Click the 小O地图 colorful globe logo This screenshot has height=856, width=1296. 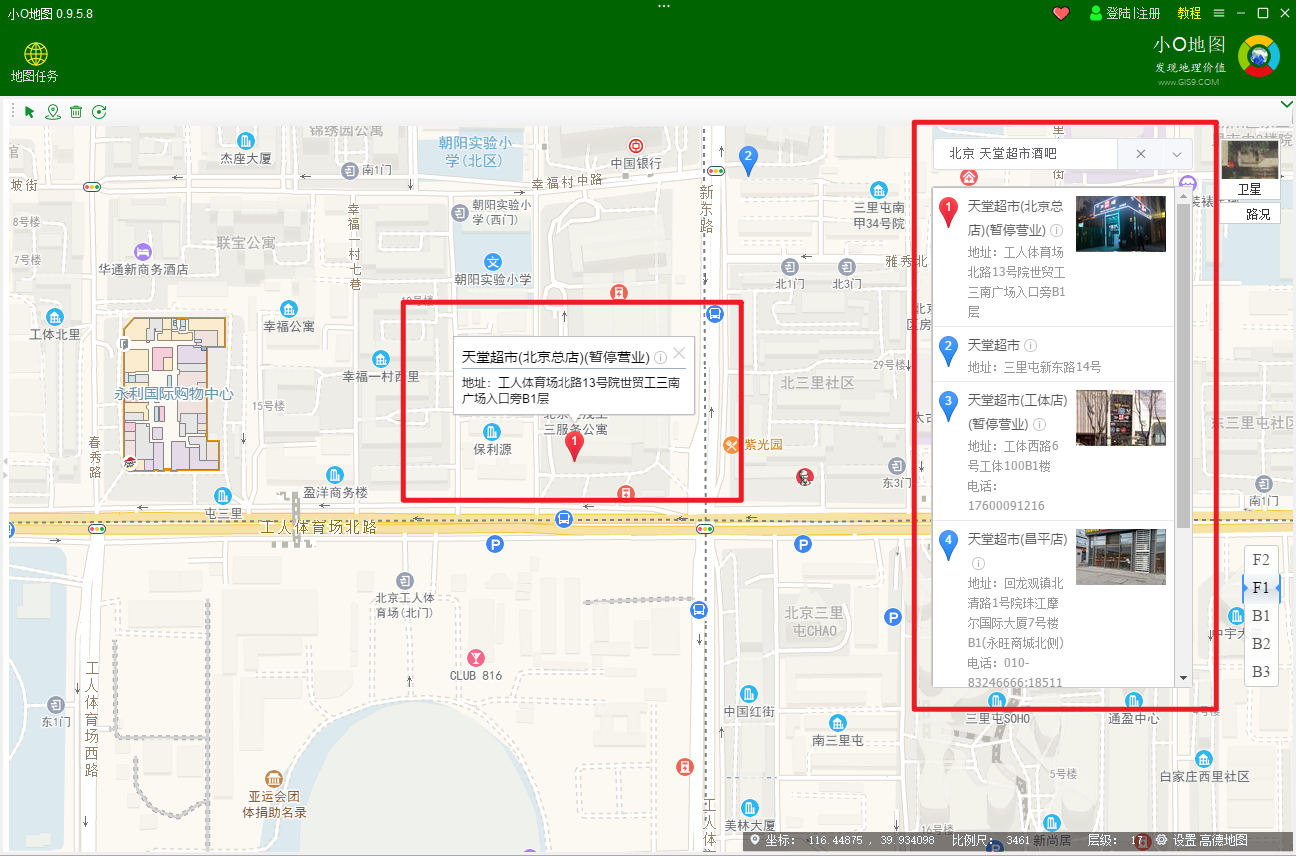[x=1258, y=56]
